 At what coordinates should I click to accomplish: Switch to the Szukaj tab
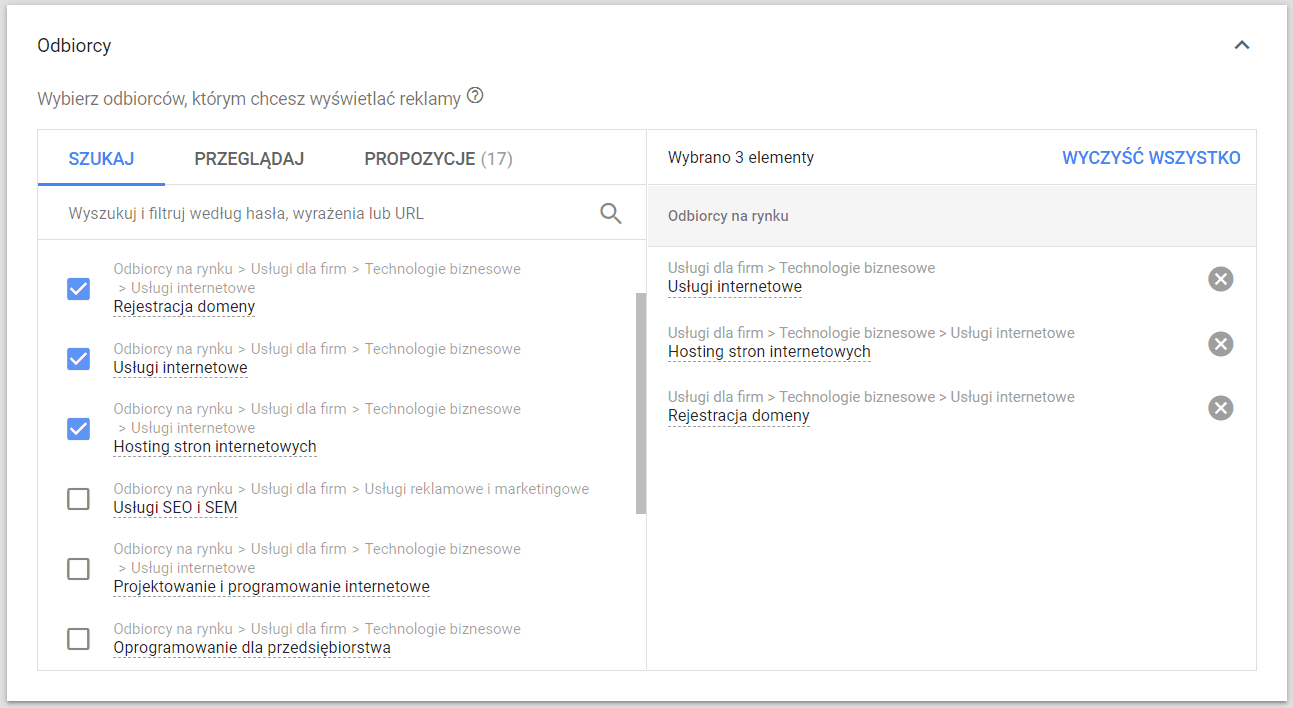point(101,159)
